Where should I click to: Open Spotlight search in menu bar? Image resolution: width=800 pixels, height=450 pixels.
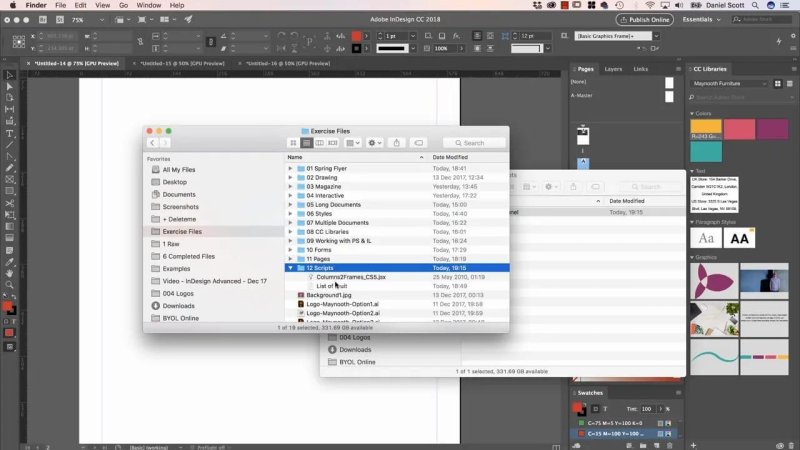tap(755, 5)
